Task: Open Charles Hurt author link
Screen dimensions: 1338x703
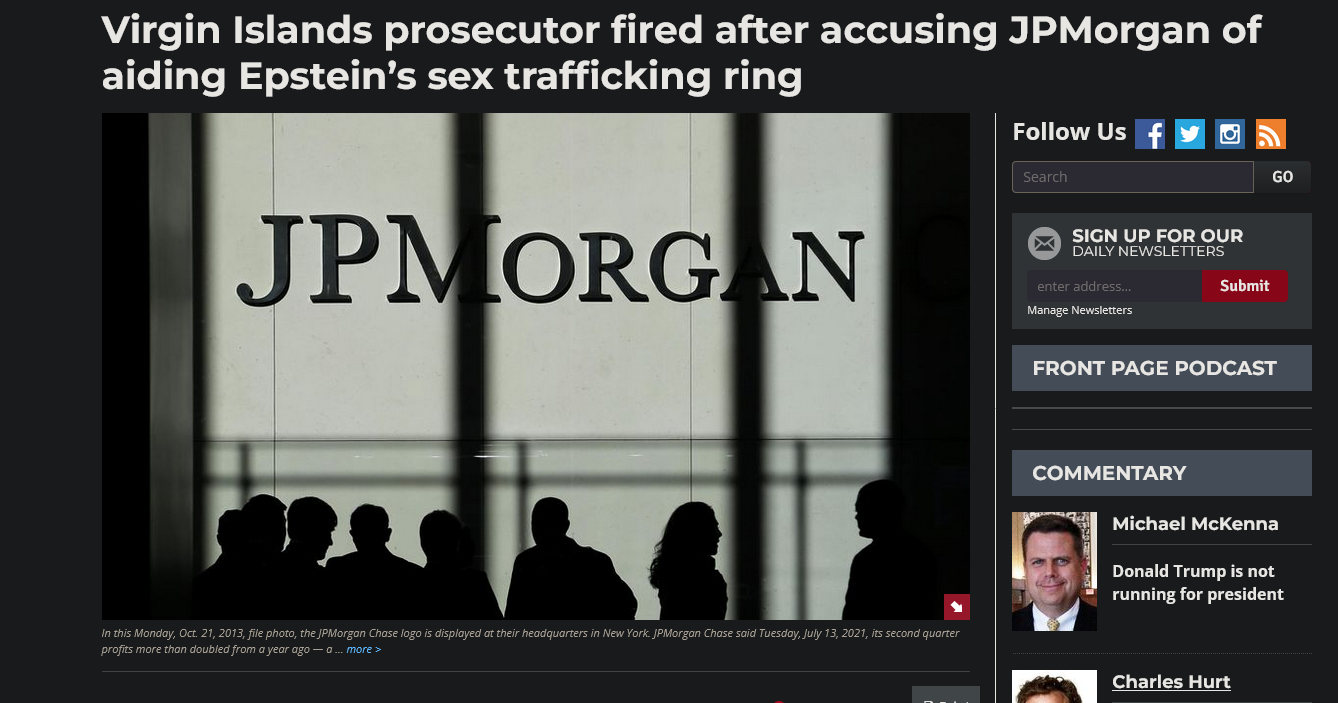Action: click(x=1171, y=682)
